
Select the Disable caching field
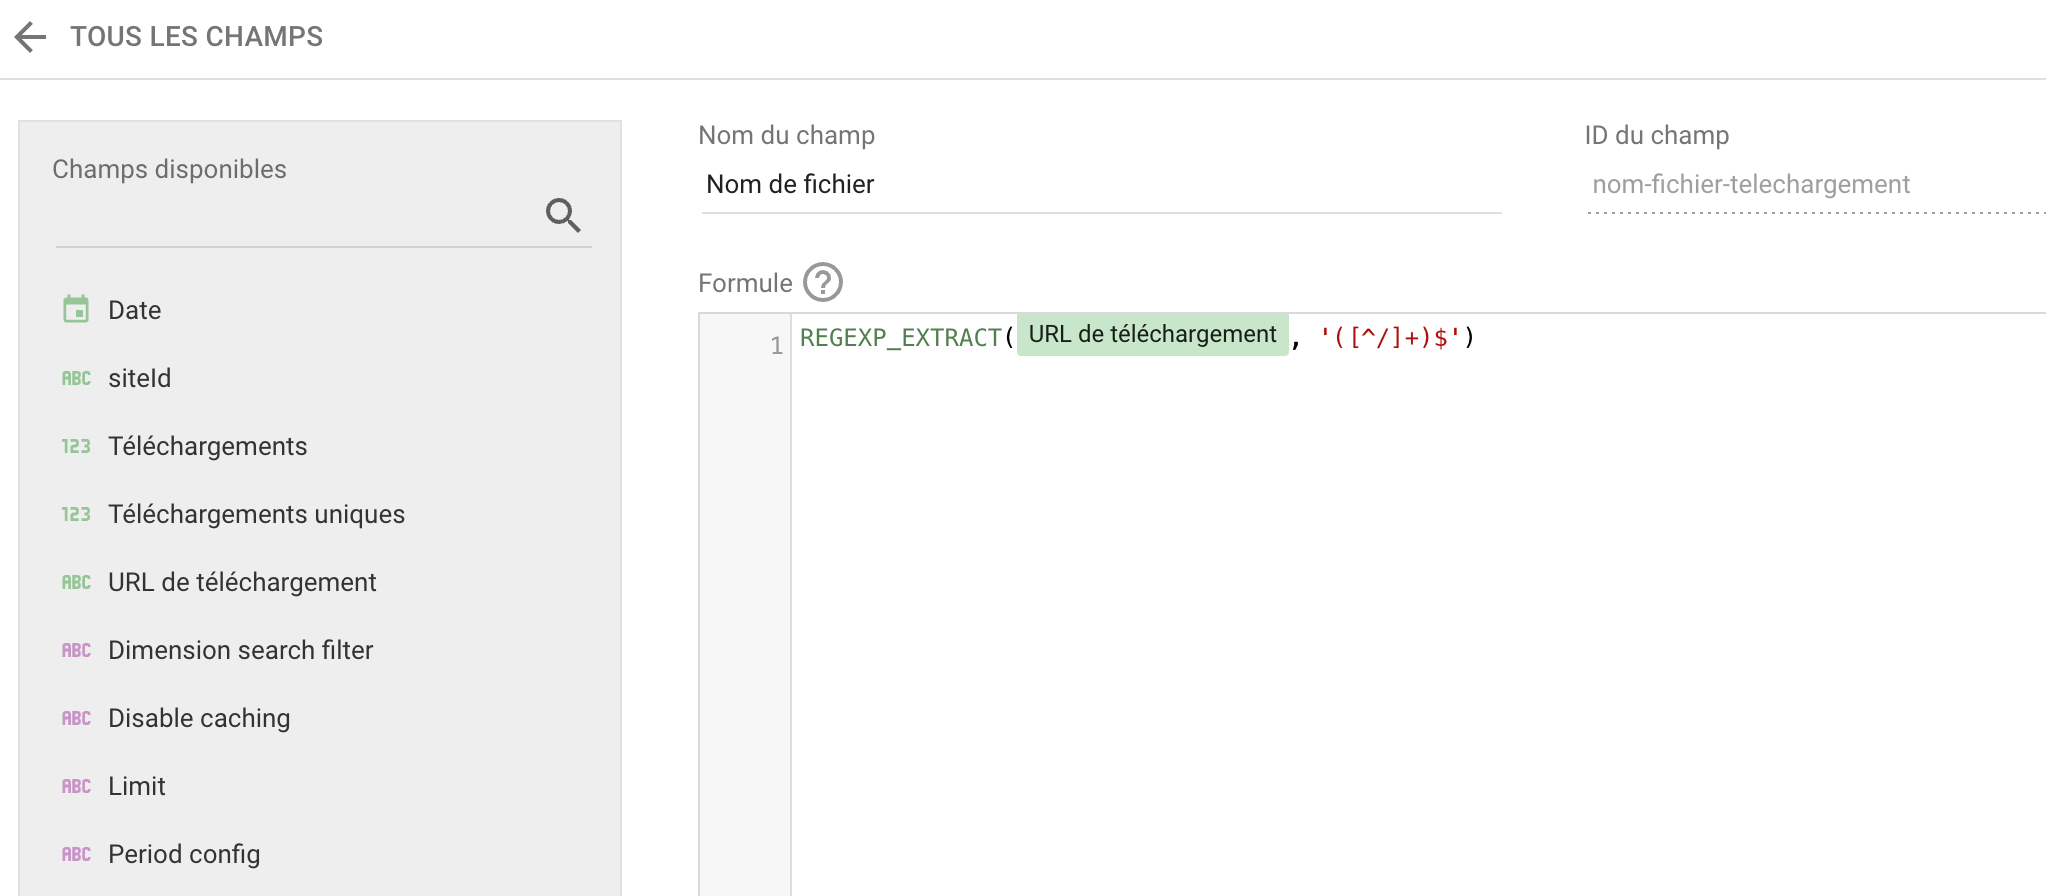(x=199, y=718)
